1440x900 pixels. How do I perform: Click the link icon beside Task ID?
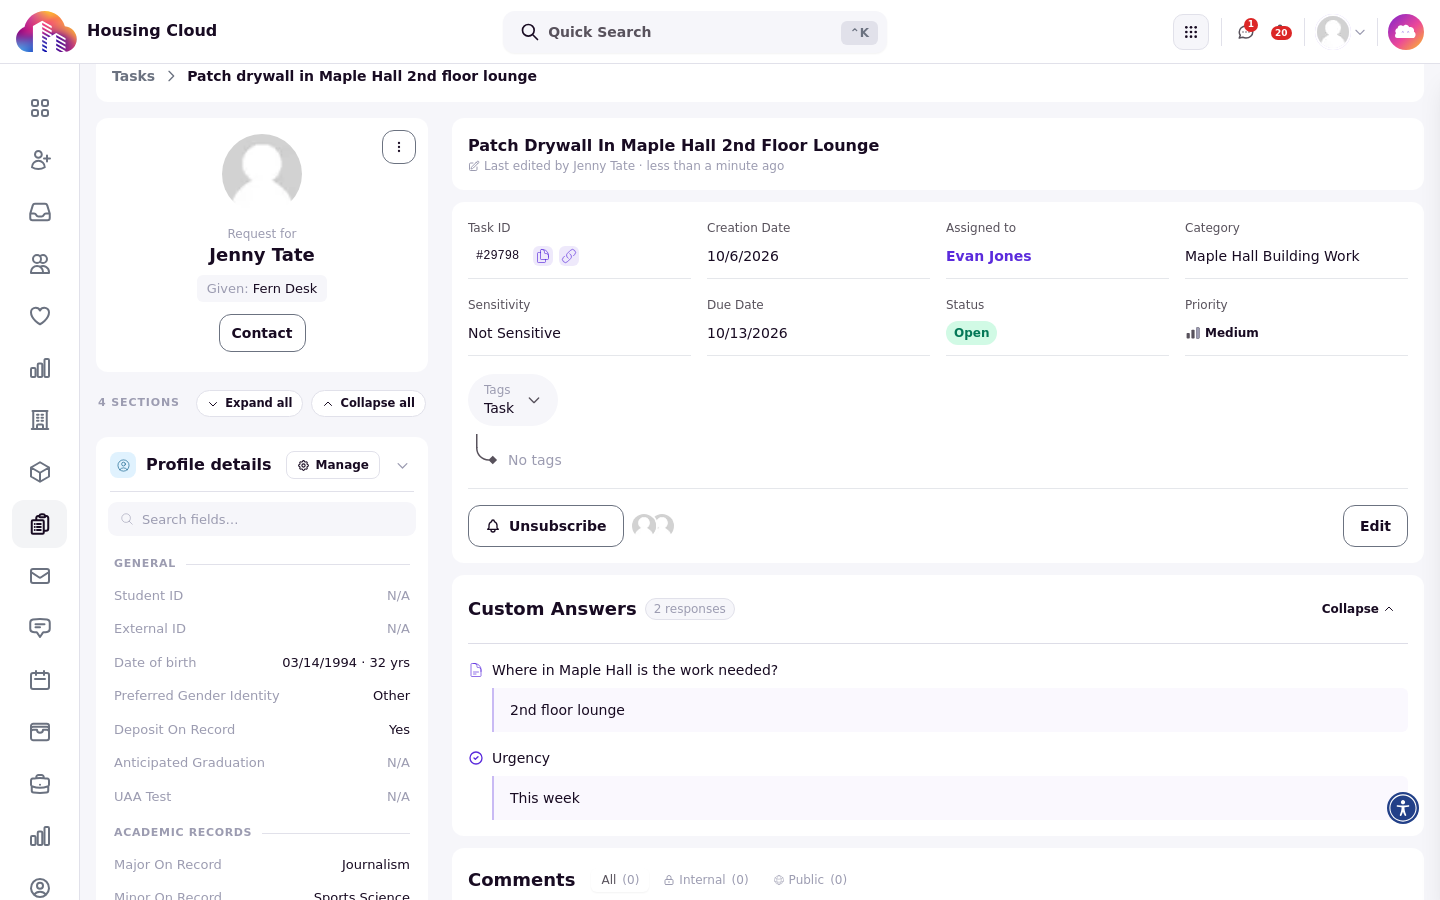(x=569, y=256)
